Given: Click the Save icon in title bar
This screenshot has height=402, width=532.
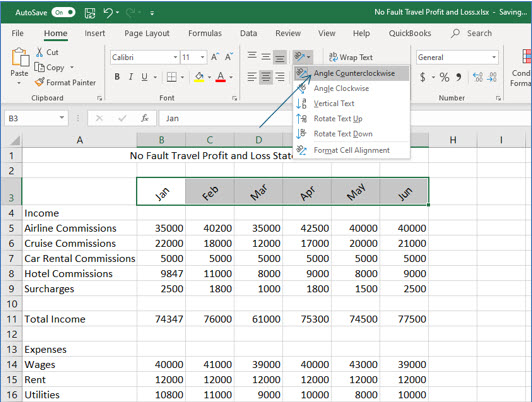Looking at the screenshot, I should [90, 13].
